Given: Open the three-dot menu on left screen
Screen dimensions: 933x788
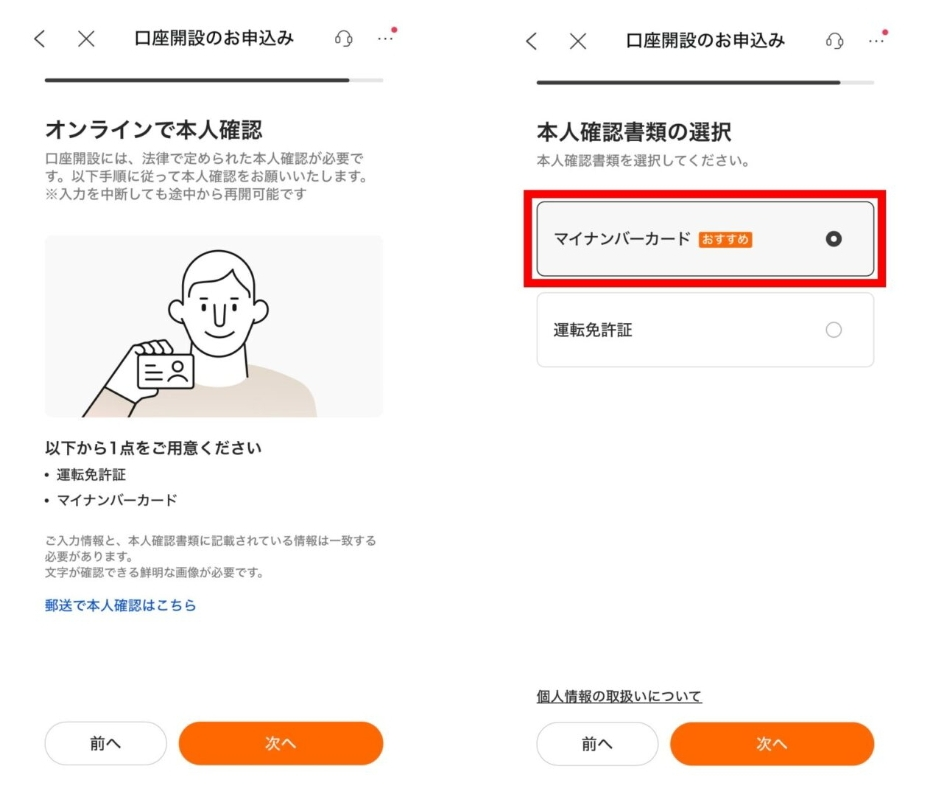Looking at the screenshot, I should tap(385, 39).
